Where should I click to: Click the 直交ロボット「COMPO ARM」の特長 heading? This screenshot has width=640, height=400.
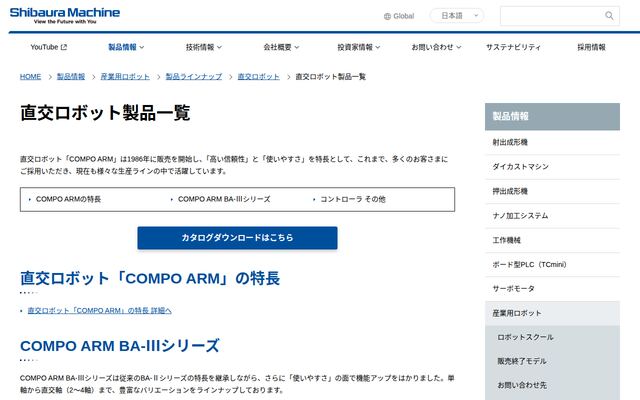tap(150, 279)
